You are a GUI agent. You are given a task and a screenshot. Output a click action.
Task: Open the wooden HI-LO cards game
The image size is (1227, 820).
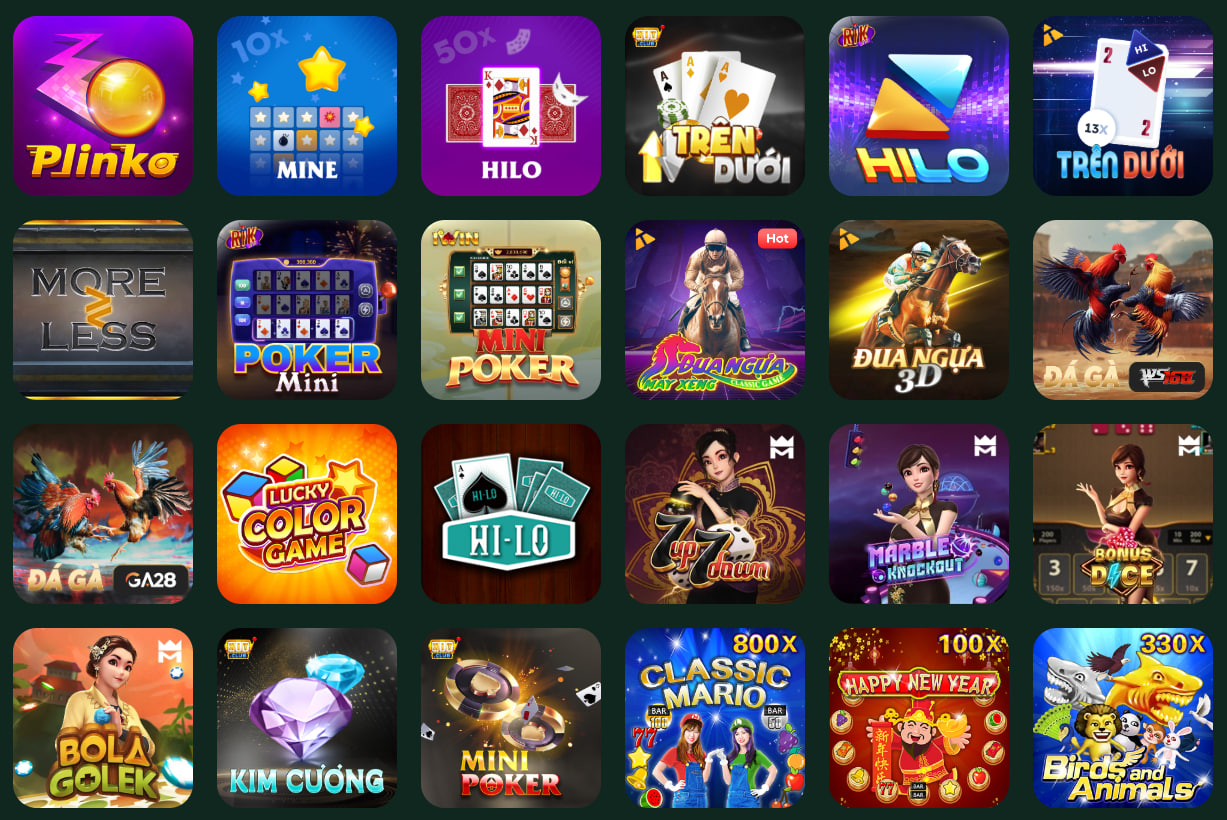point(511,514)
